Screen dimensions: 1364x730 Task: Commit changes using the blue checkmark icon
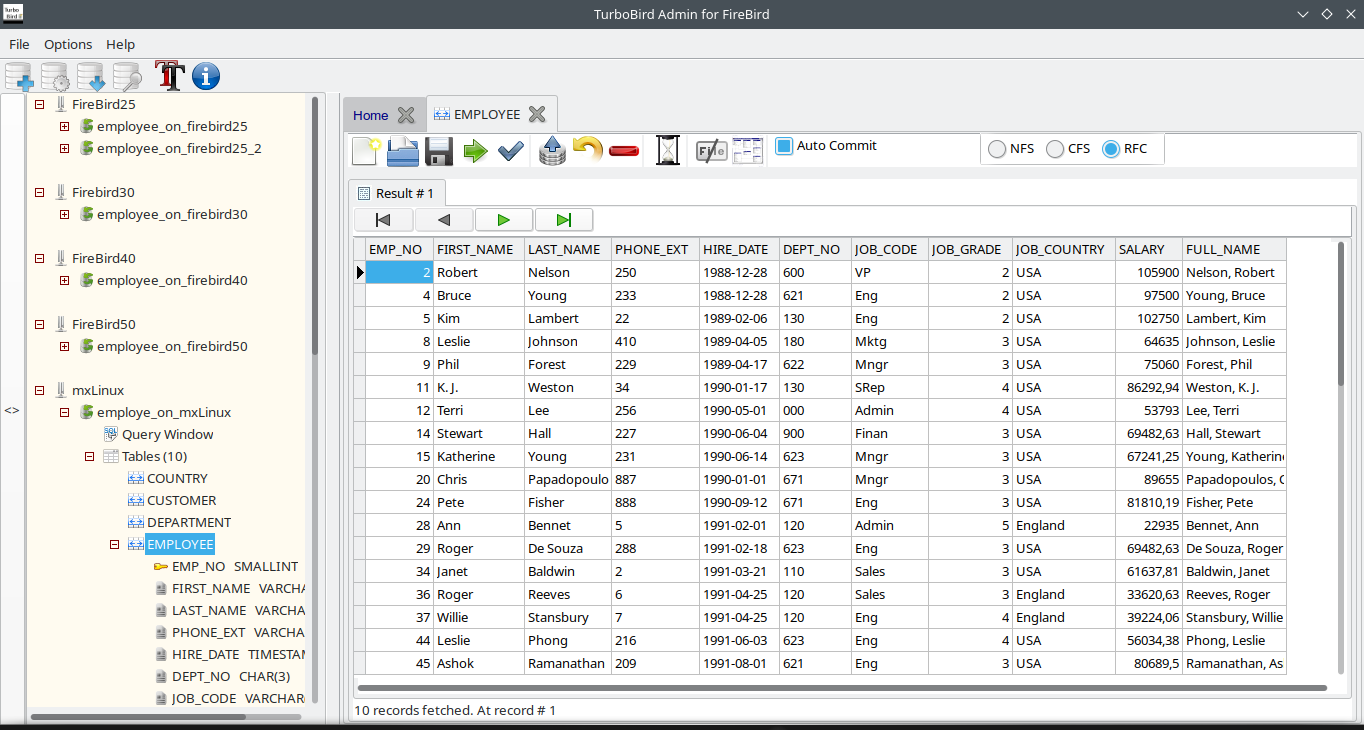click(510, 151)
